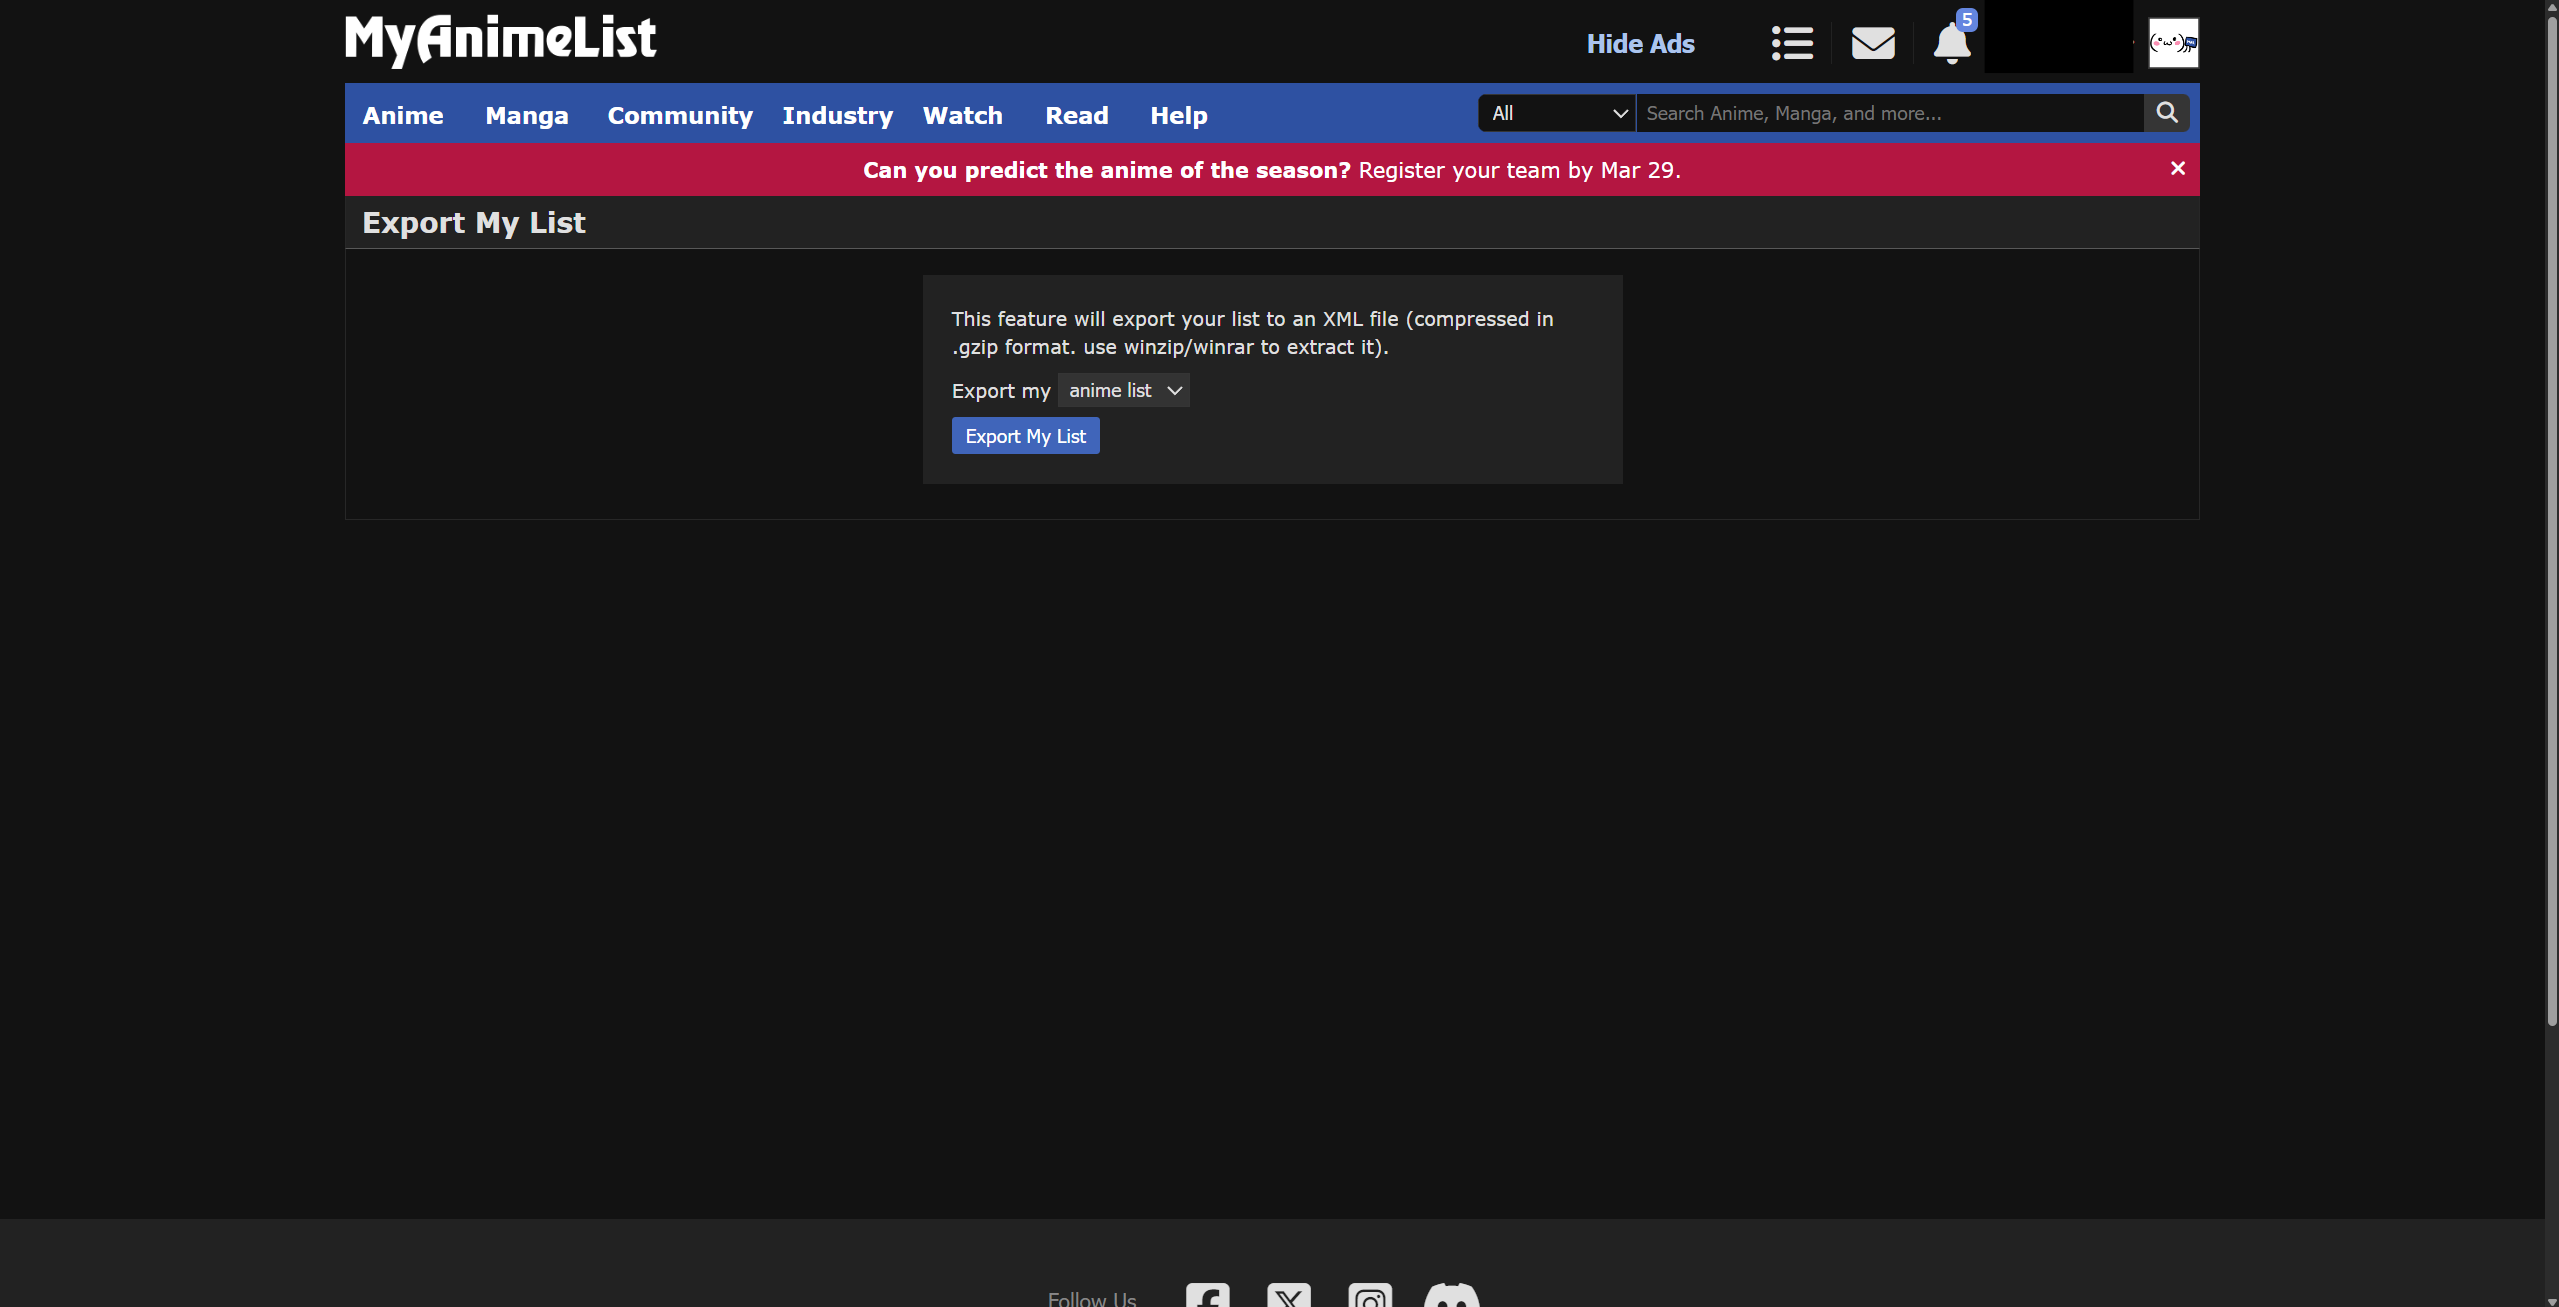Open the Anime menu
This screenshot has height=1307, width=2559.
(402, 115)
